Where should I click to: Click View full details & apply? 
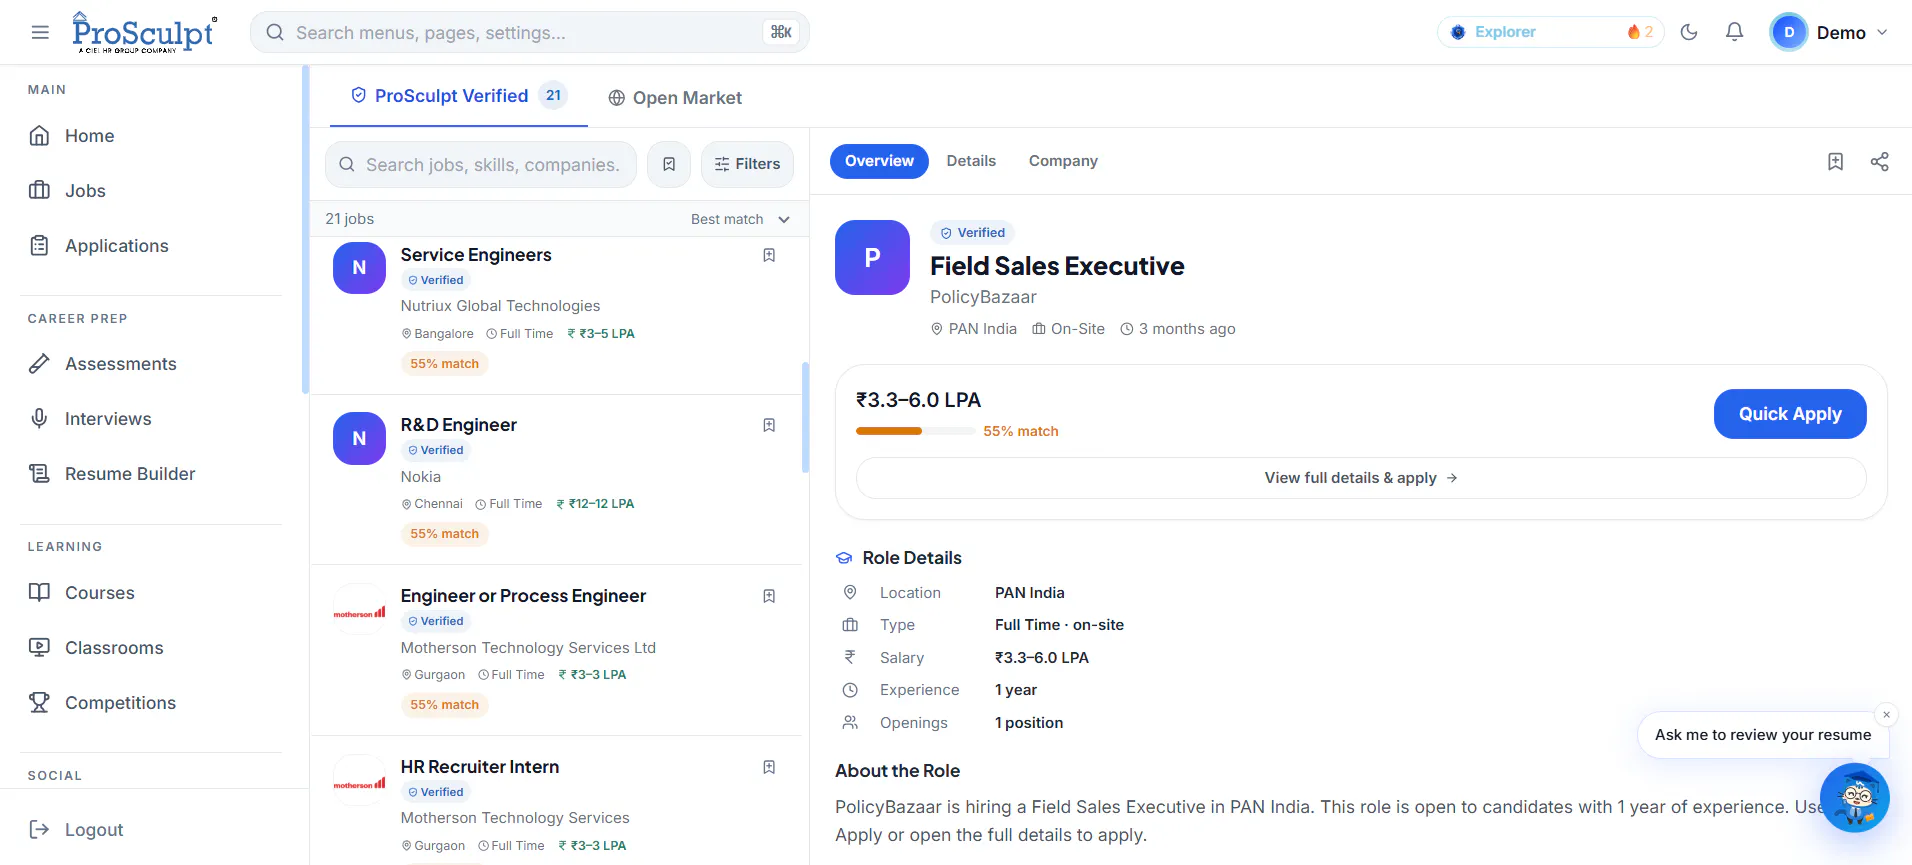click(1361, 478)
